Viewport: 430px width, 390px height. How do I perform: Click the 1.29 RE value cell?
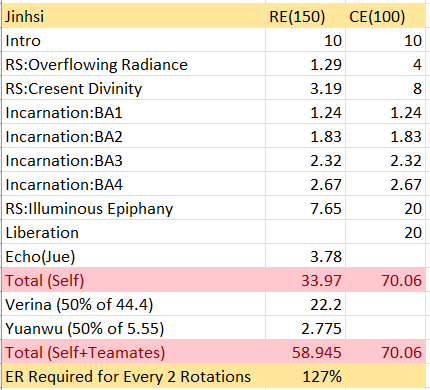coord(306,64)
